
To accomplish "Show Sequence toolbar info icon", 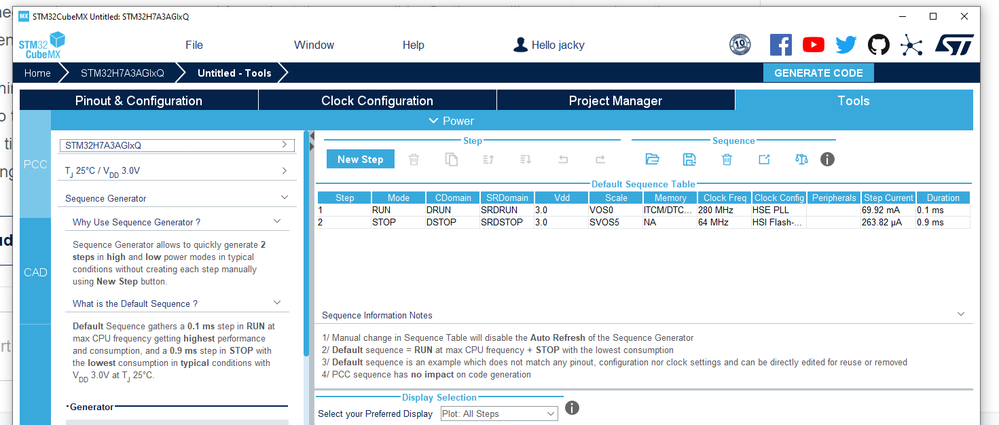I will click(x=827, y=159).
